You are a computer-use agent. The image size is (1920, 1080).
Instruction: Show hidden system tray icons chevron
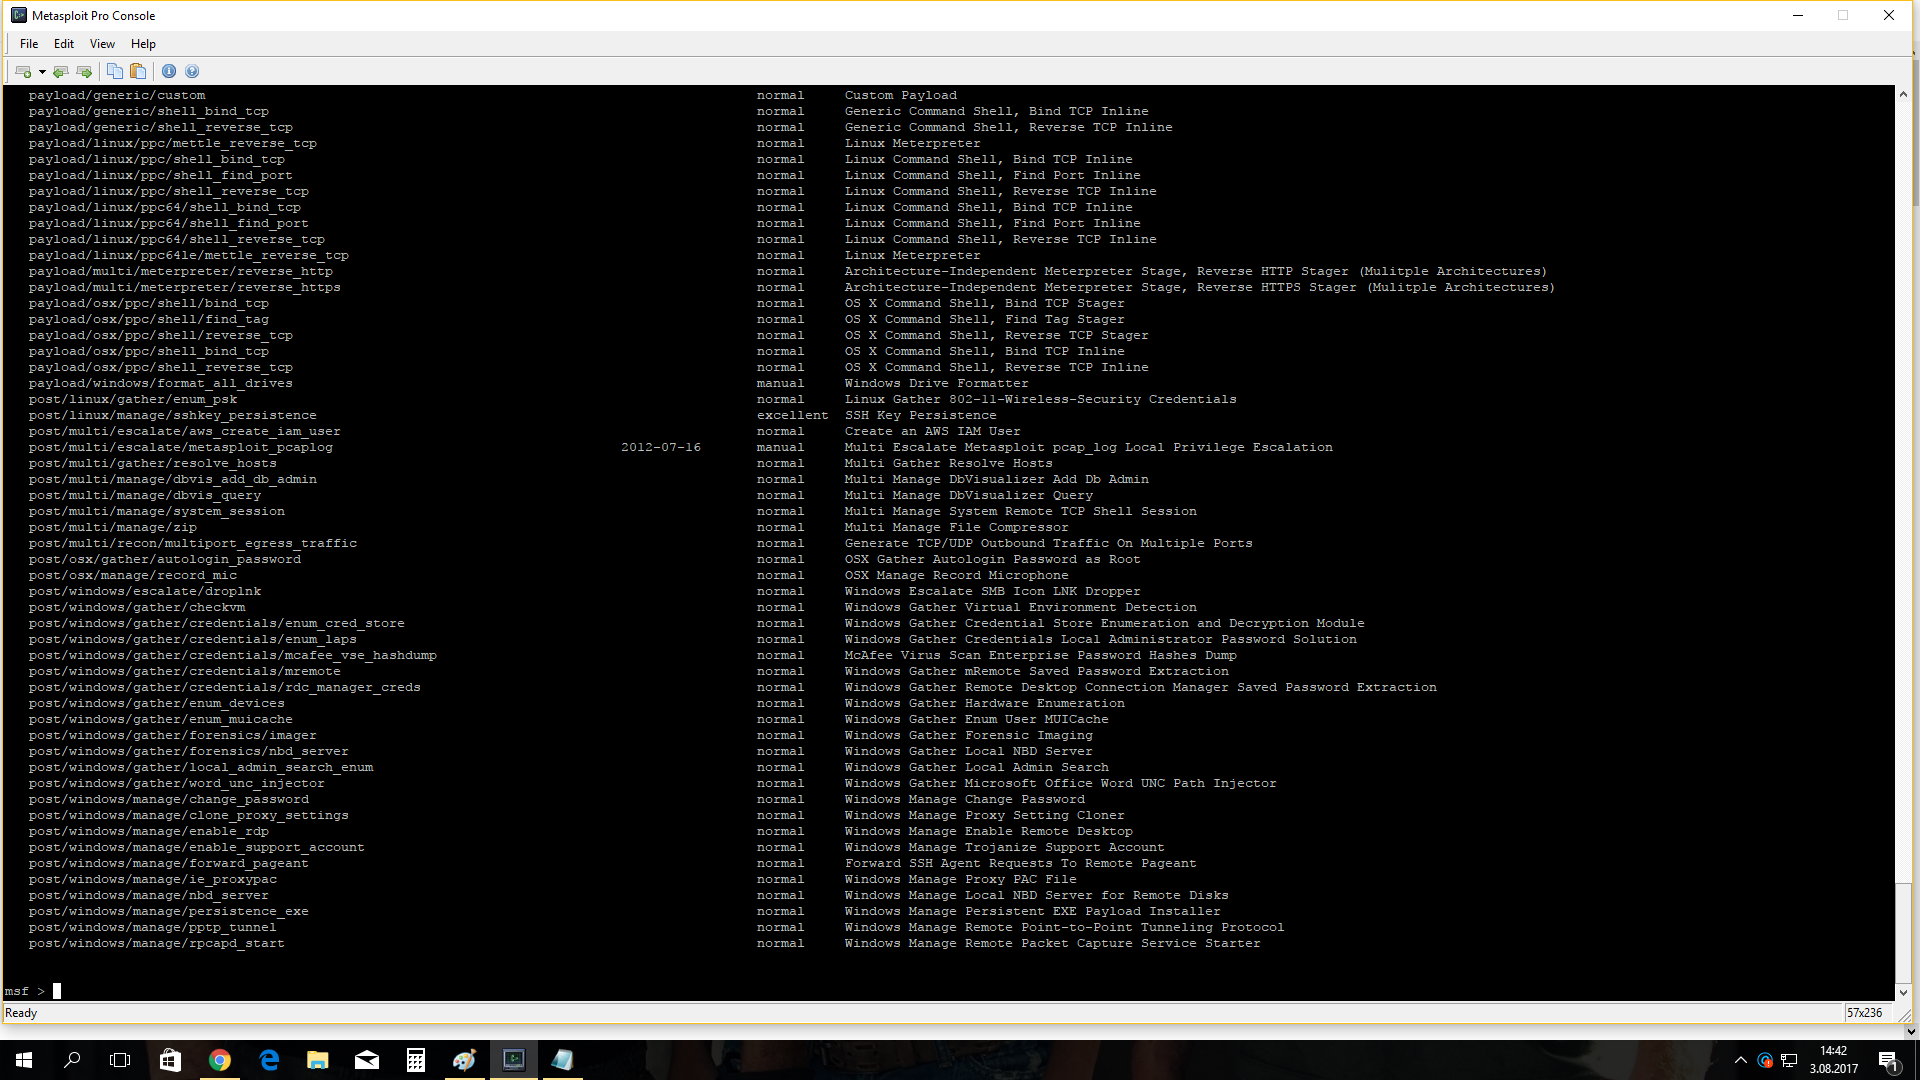tap(1741, 1060)
